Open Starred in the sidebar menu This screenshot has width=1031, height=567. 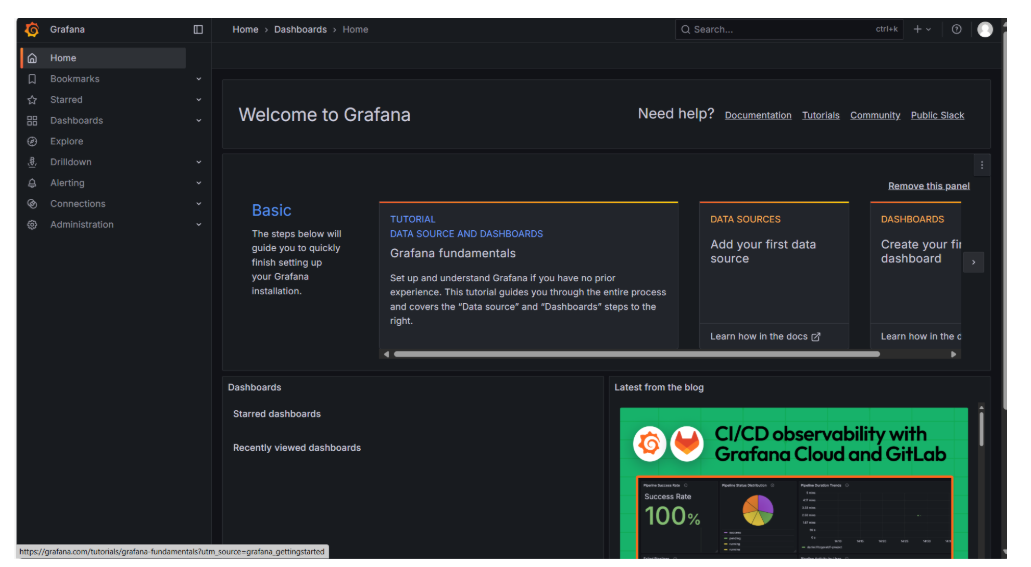[x=66, y=100]
